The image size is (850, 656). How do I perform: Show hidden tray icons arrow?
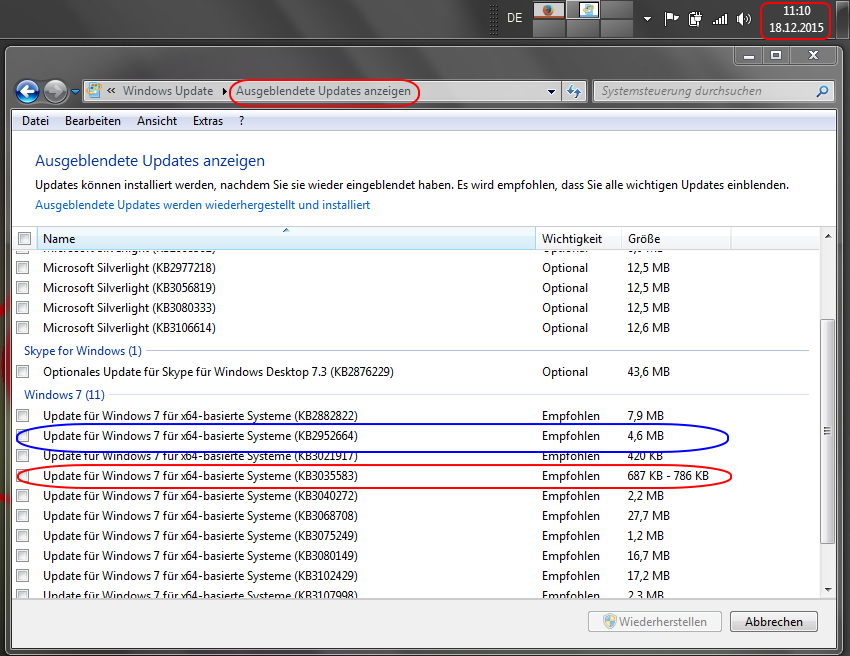[647, 19]
